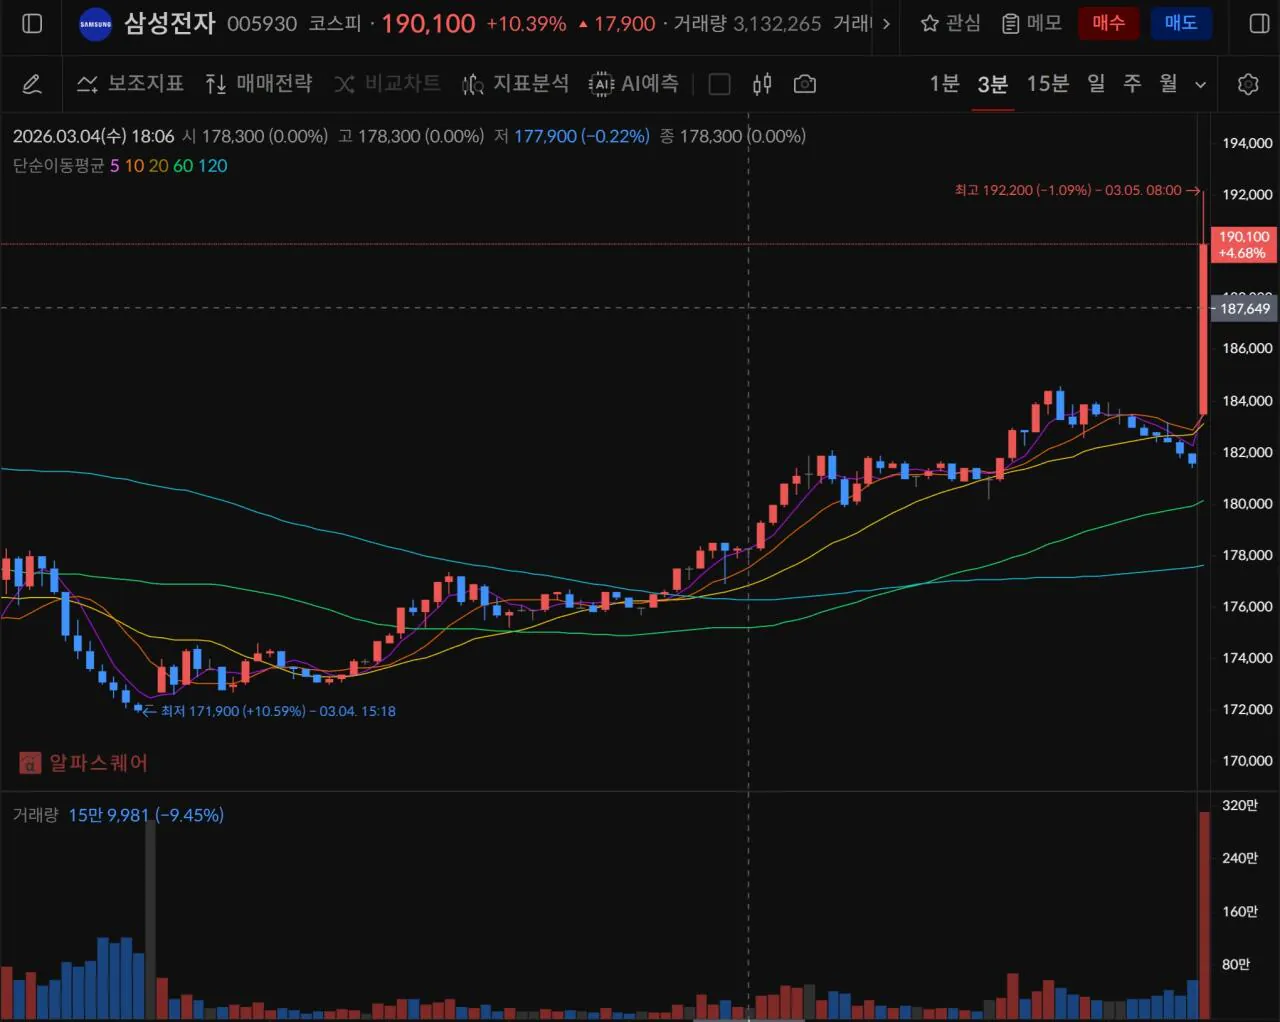Select the pencil drawing tool
Image resolution: width=1280 pixels, height=1022 pixels.
[32, 84]
